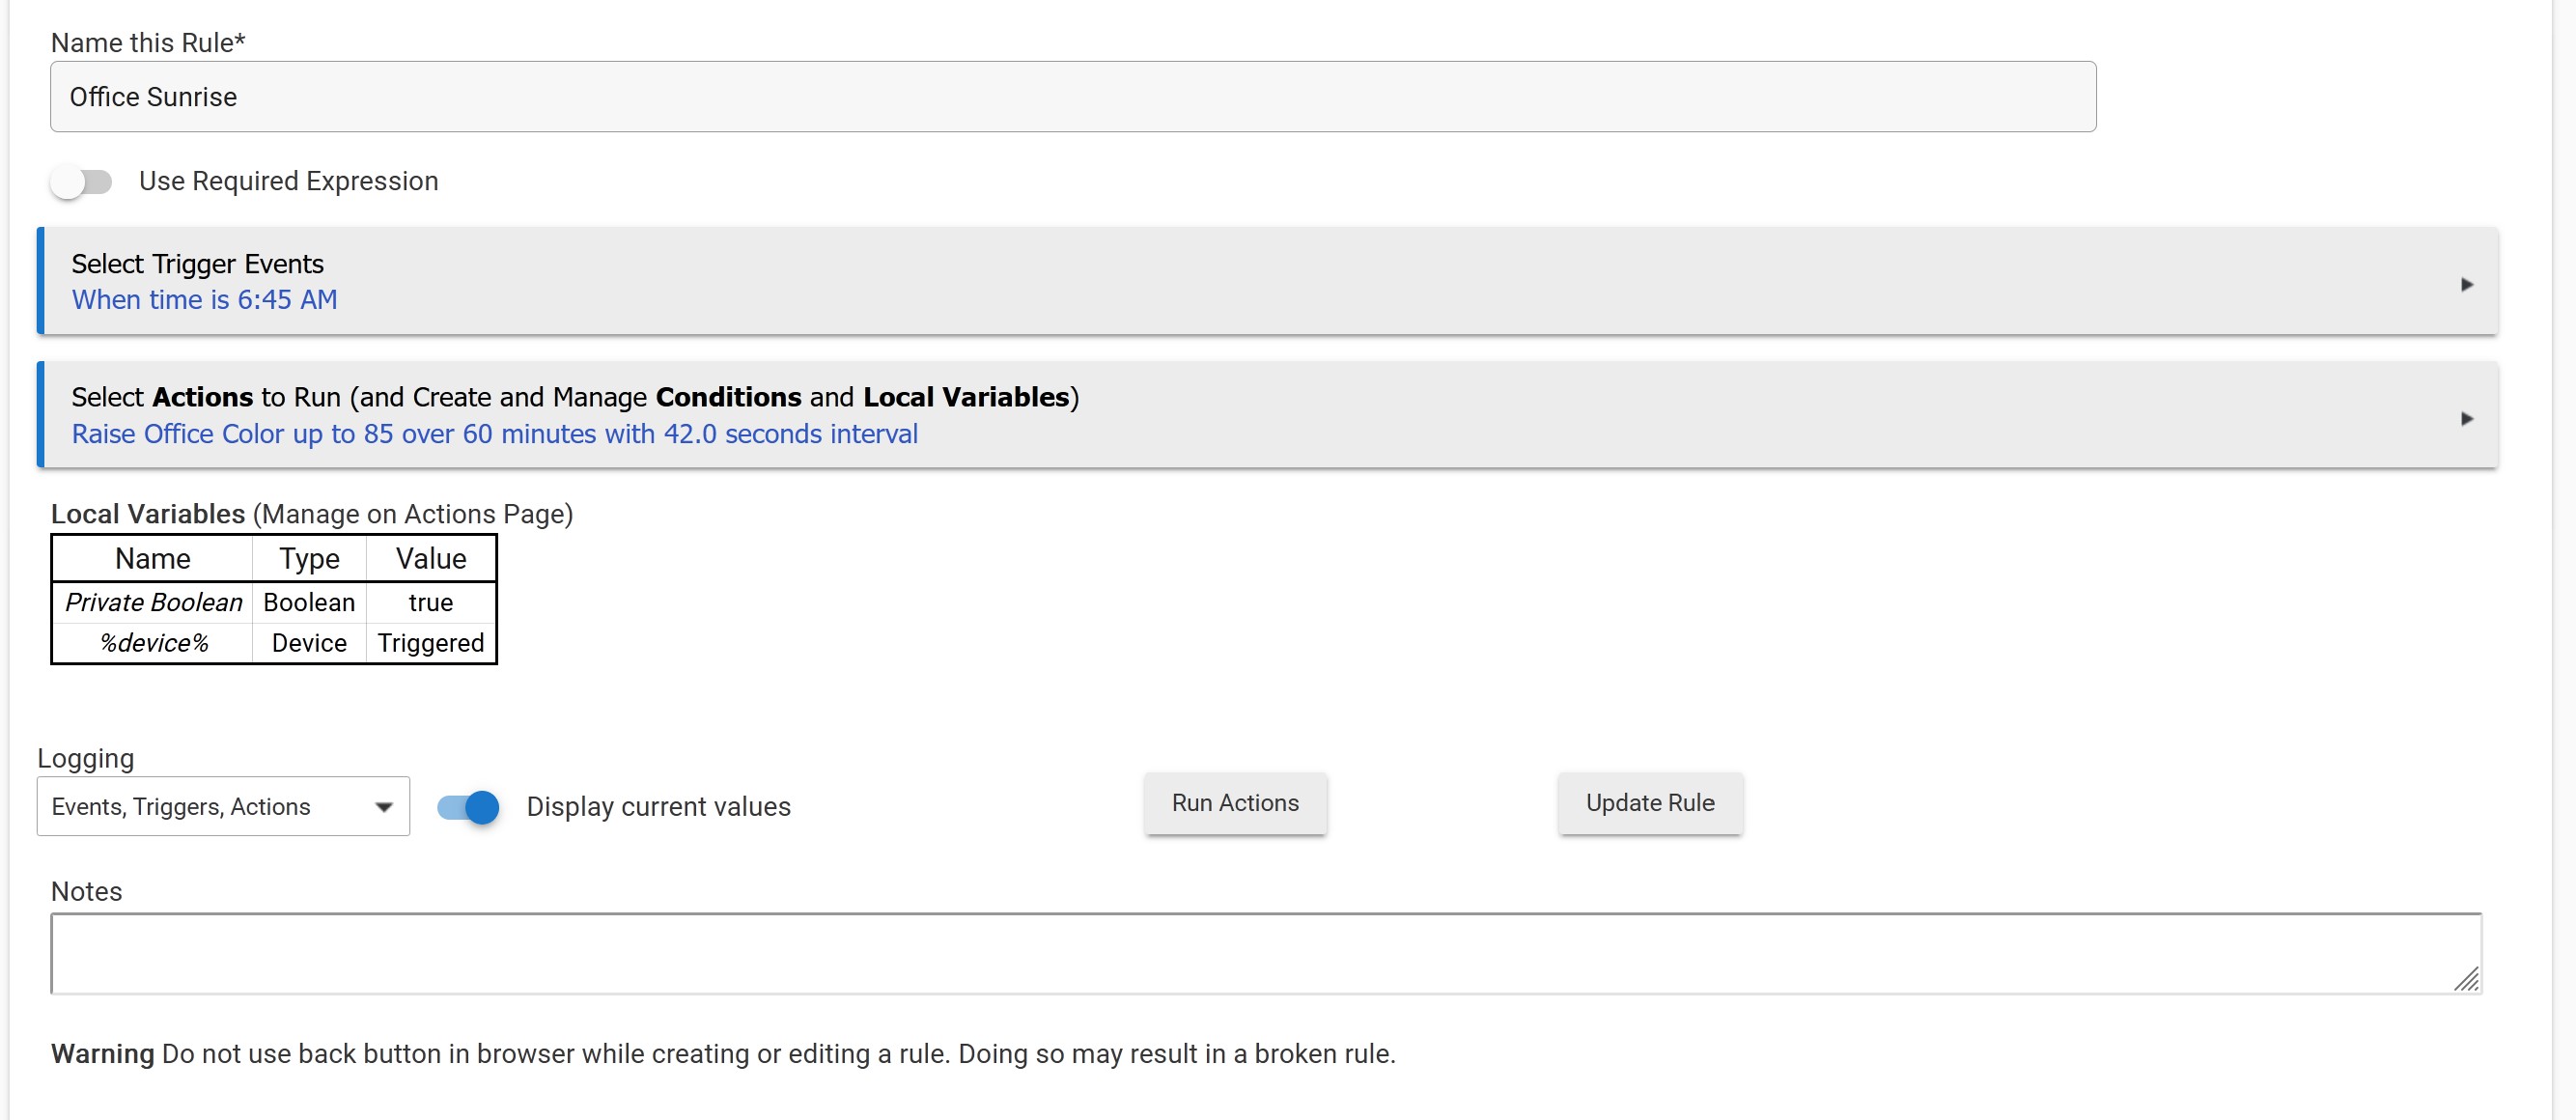Disable Display current values switch
Image resolution: width=2576 pixels, height=1120 pixels.
click(469, 807)
